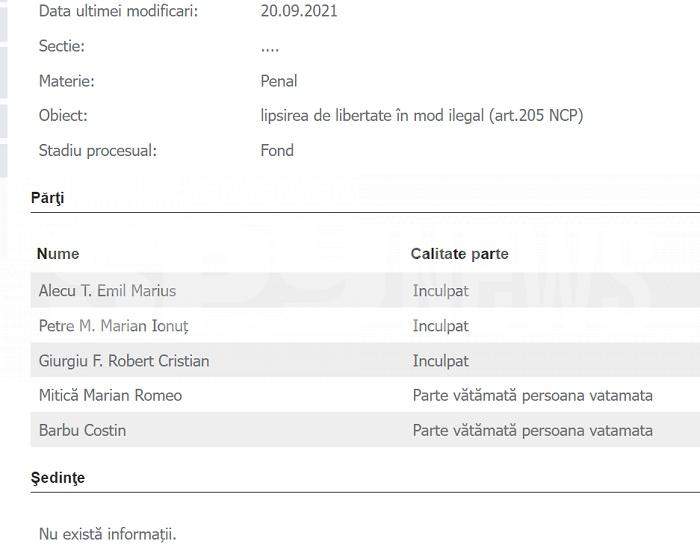Click the "Sectie" field label

point(62,46)
